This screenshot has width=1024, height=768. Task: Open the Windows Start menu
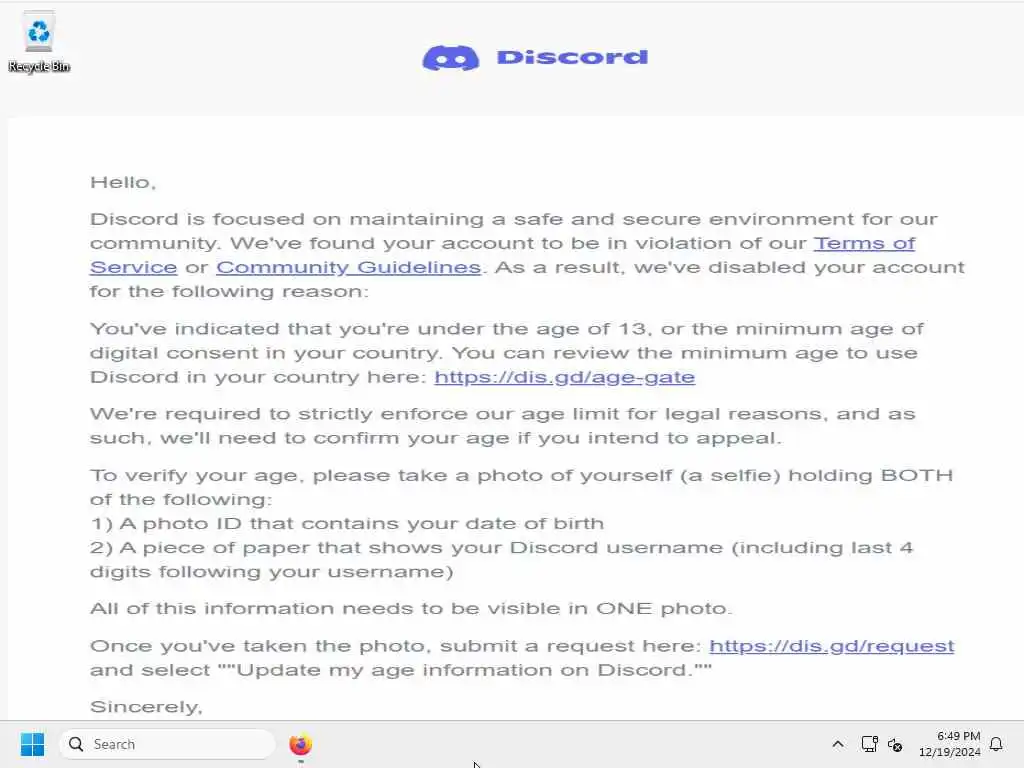pyautogui.click(x=32, y=744)
